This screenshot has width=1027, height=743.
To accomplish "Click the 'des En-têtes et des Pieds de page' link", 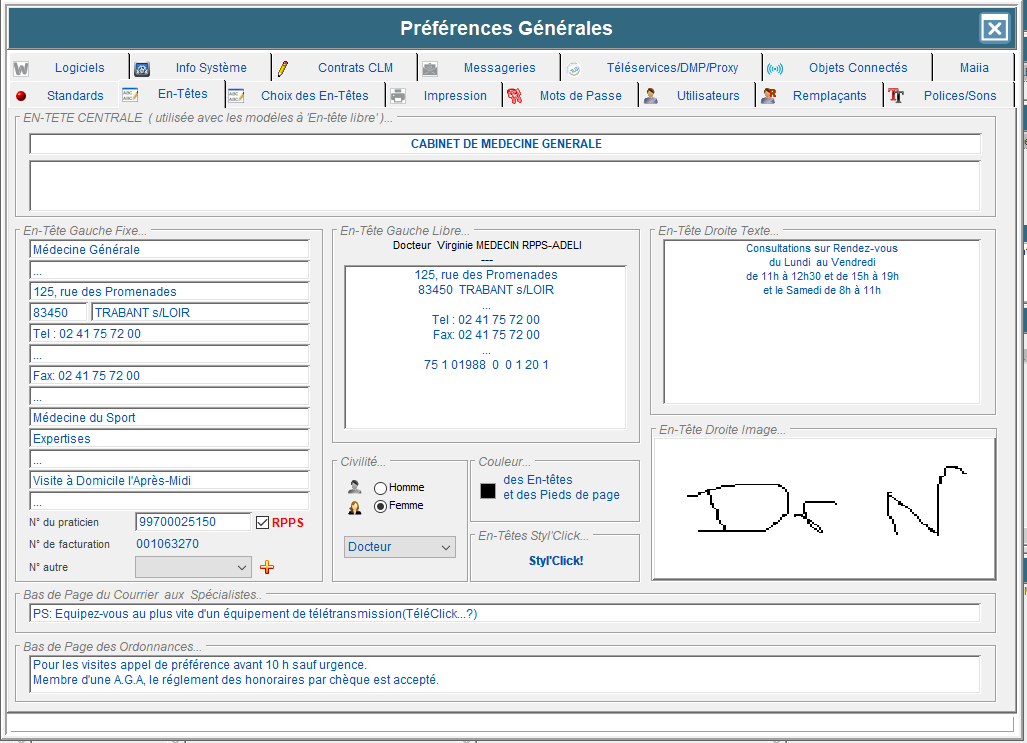I will coord(561,487).
